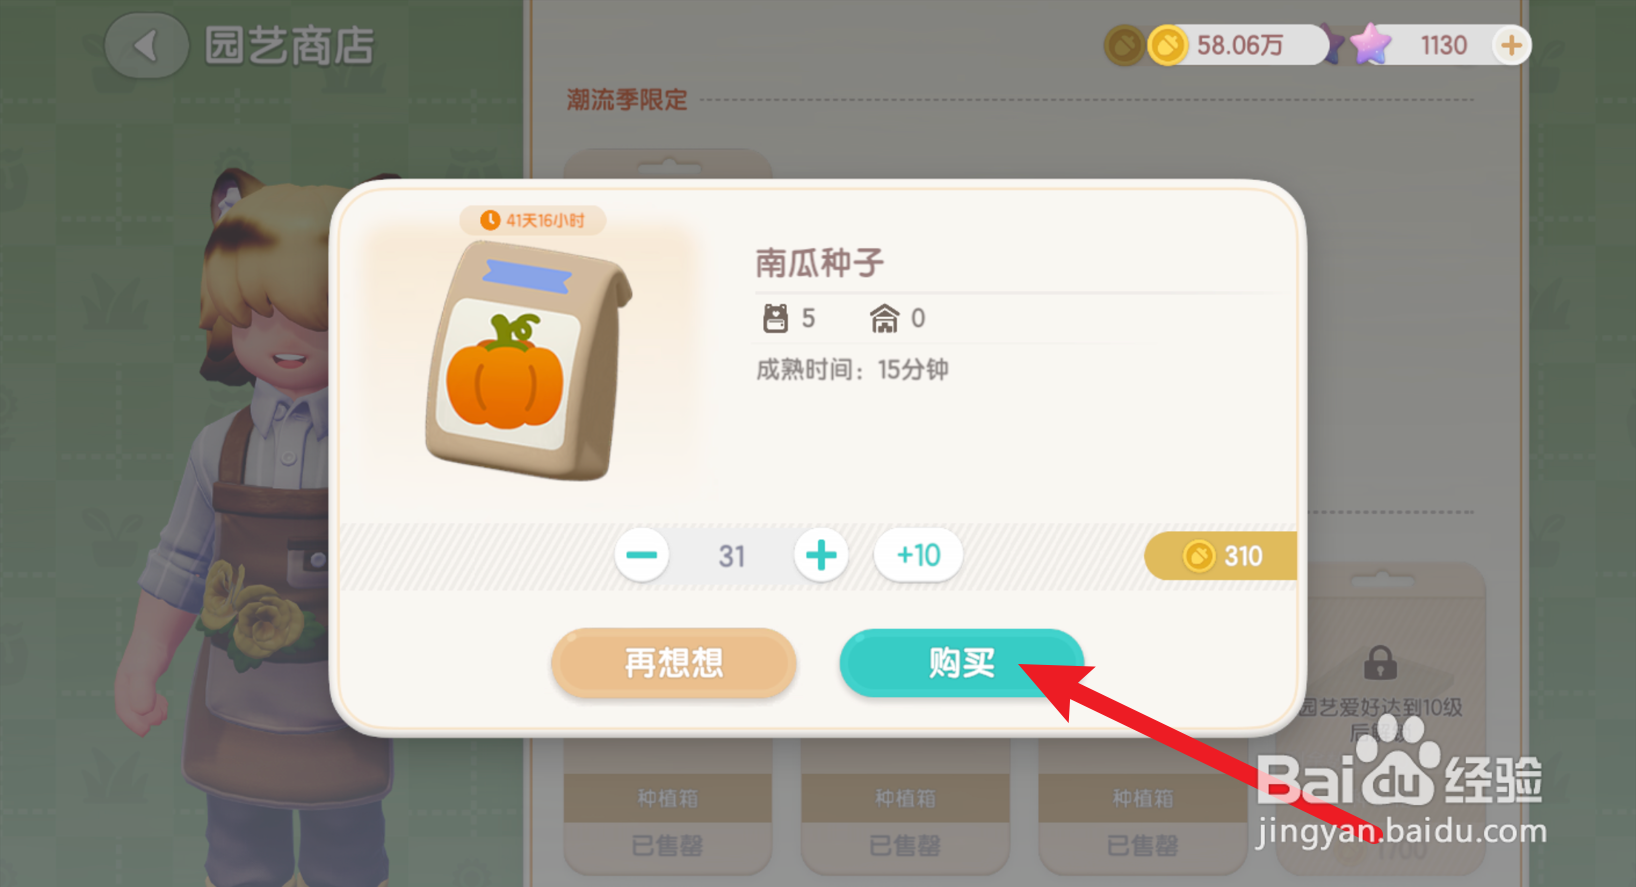Tap the quantity field showing 31

732,556
